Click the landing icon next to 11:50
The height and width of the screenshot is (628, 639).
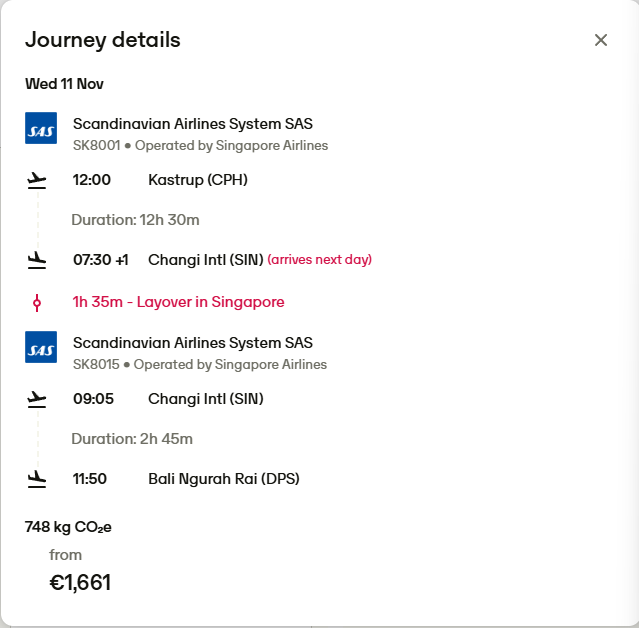(x=37, y=479)
